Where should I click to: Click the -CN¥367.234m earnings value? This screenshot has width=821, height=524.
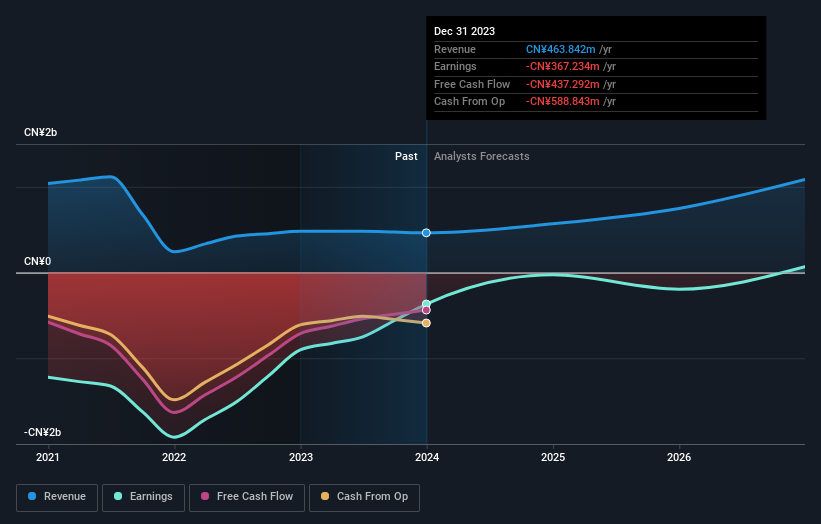coord(563,66)
